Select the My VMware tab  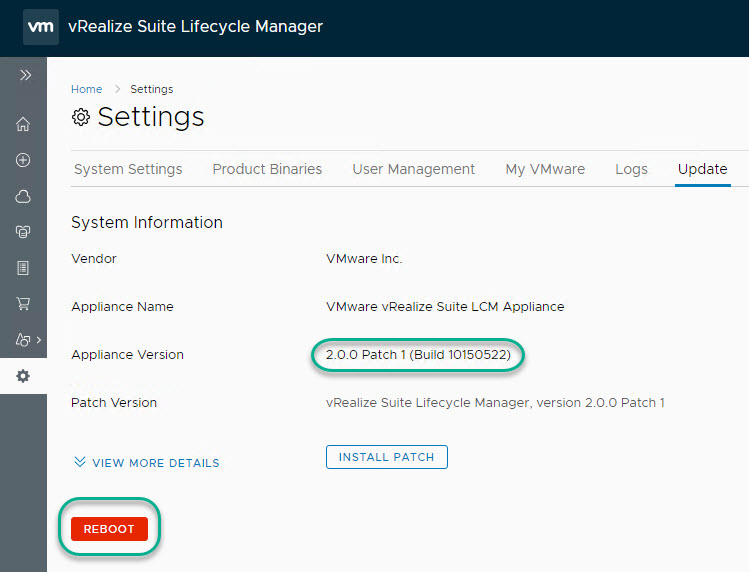pos(545,169)
